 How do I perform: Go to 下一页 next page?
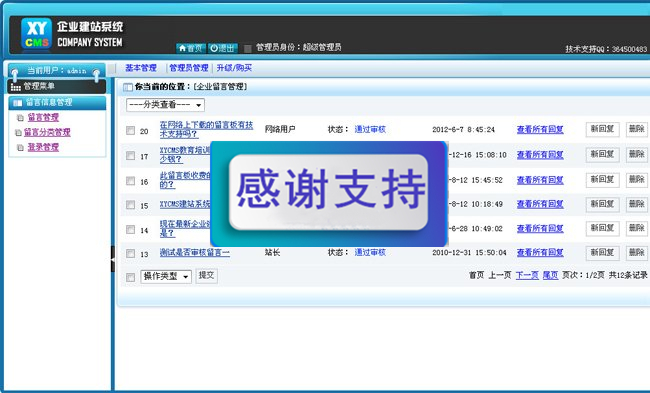coord(527,275)
